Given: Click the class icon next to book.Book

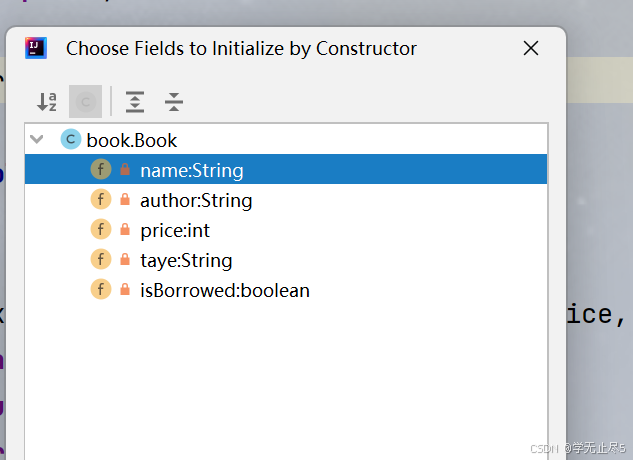Looking at the screenshot, I should (70, 139).
